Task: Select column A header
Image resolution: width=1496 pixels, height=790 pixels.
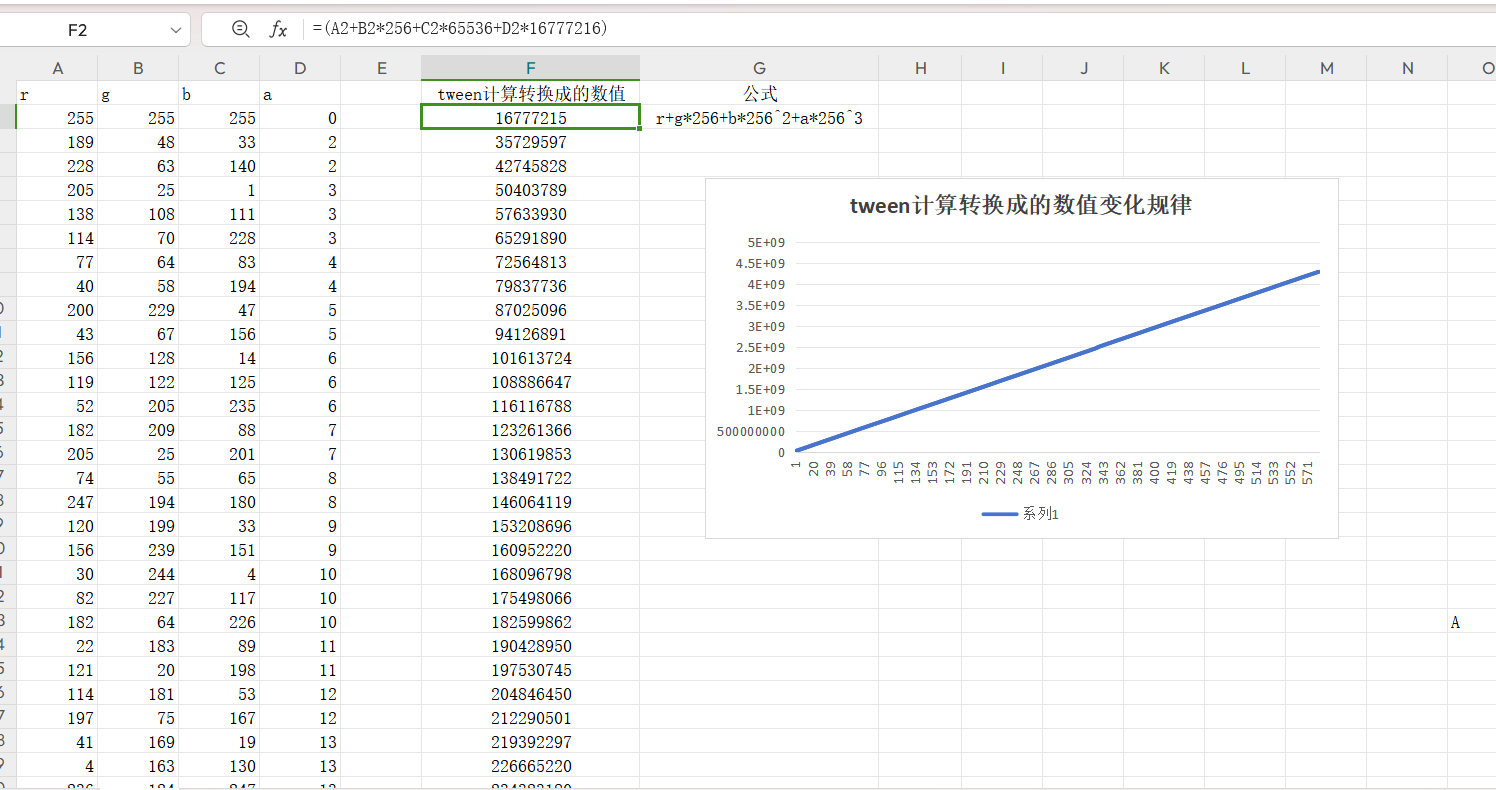Action: 57,68
